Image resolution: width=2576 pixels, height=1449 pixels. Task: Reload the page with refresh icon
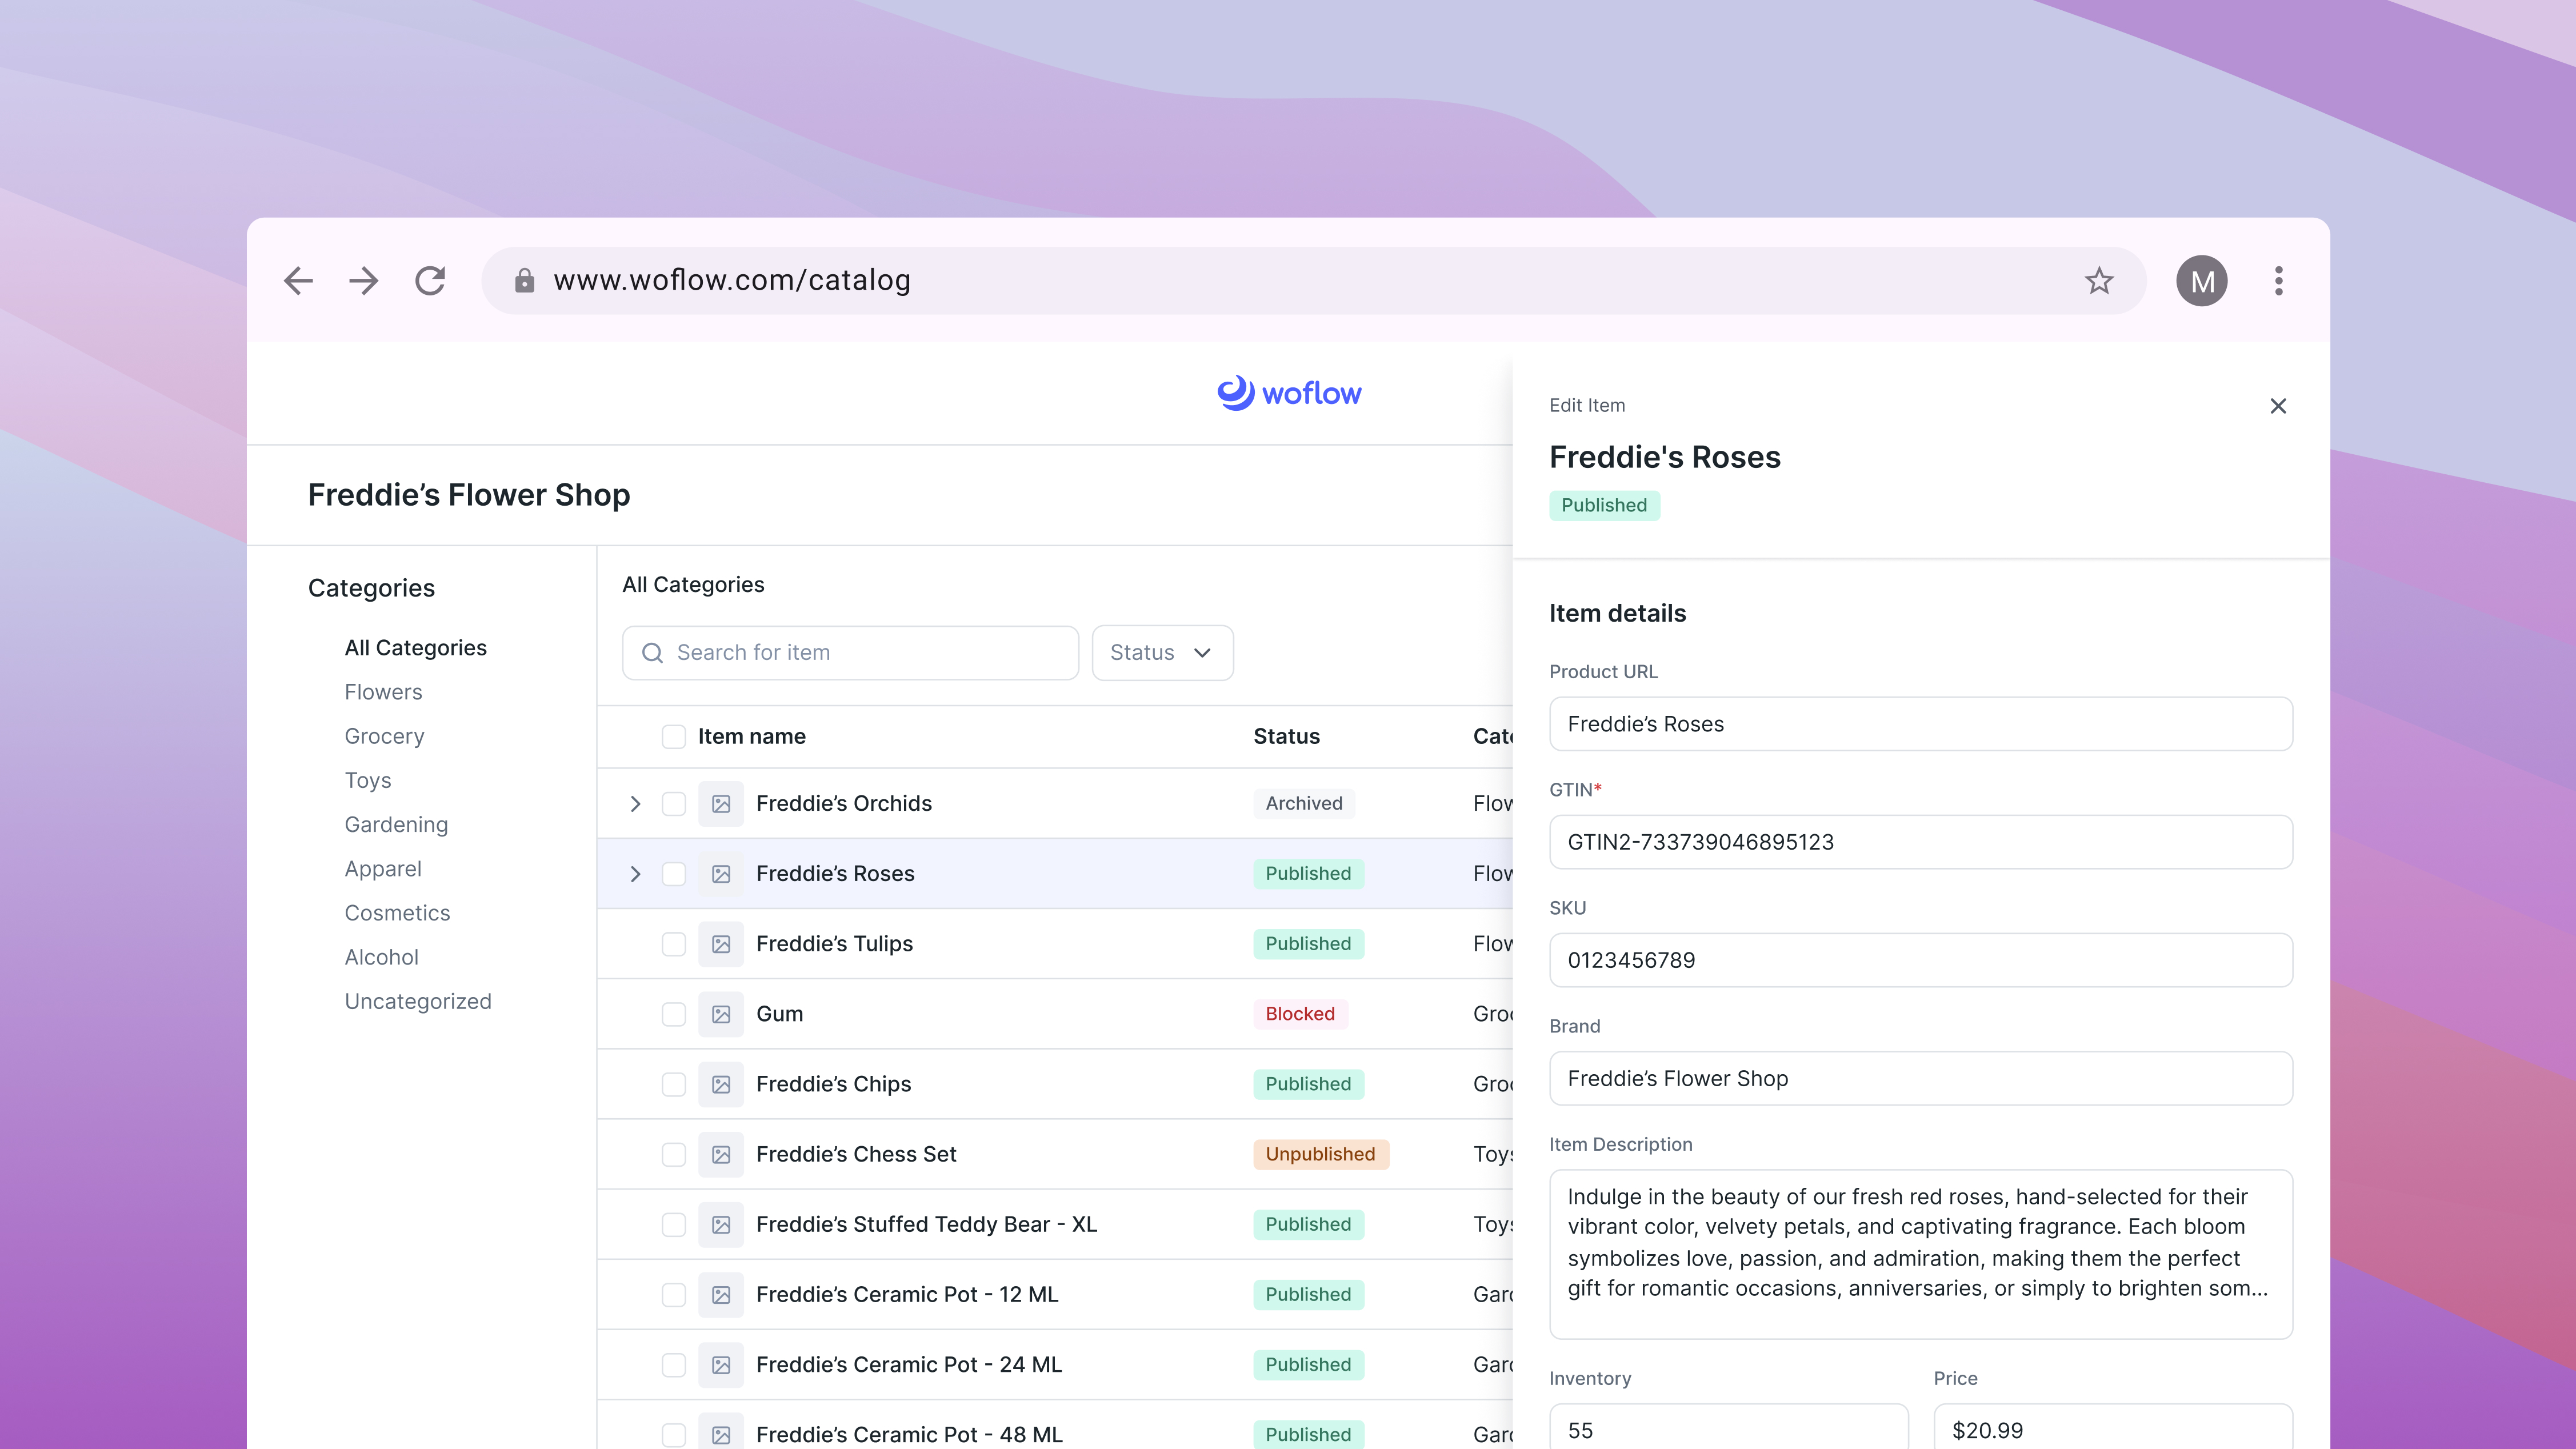tap(430, 281)
